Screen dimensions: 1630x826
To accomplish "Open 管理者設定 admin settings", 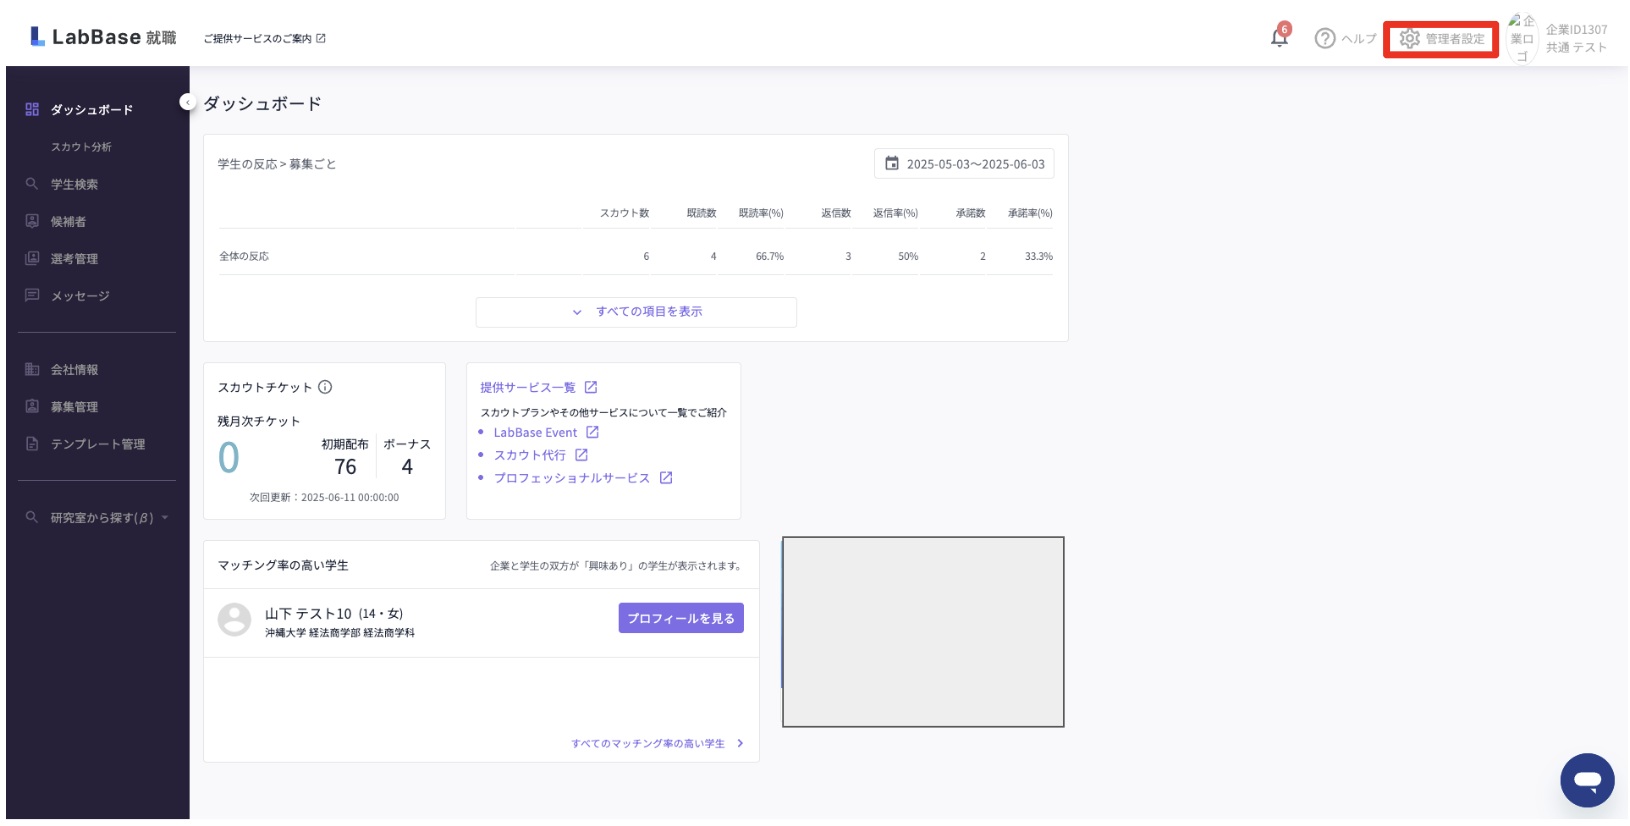I will (1441, 39).
